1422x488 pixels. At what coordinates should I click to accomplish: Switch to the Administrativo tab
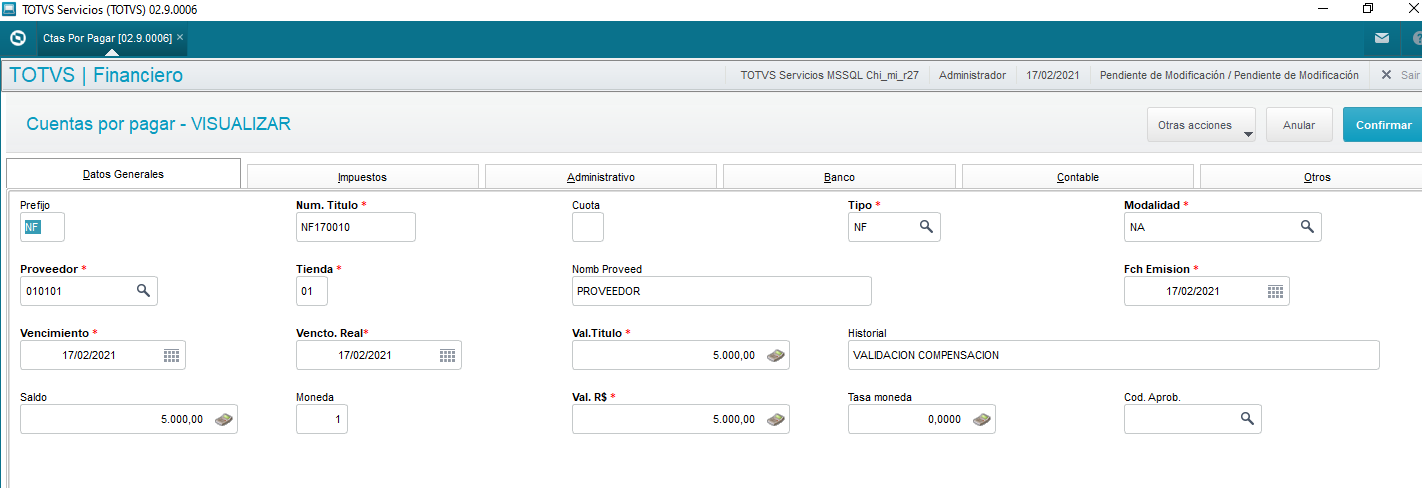click(600, 177)
